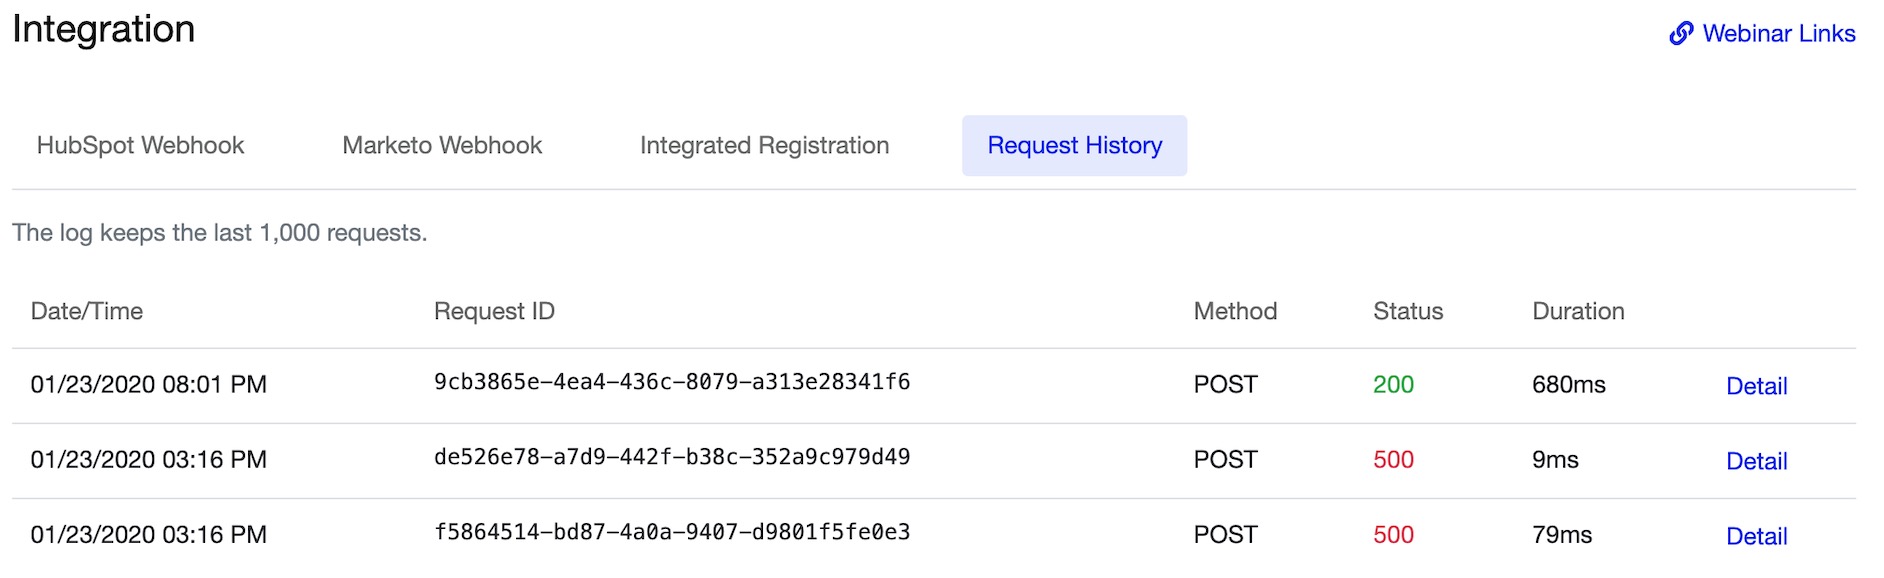Image resolution: width=1884 pixels, height=578 pixels.
Task: Open the Webinar Links page
Action: (x=1778, y=34)
